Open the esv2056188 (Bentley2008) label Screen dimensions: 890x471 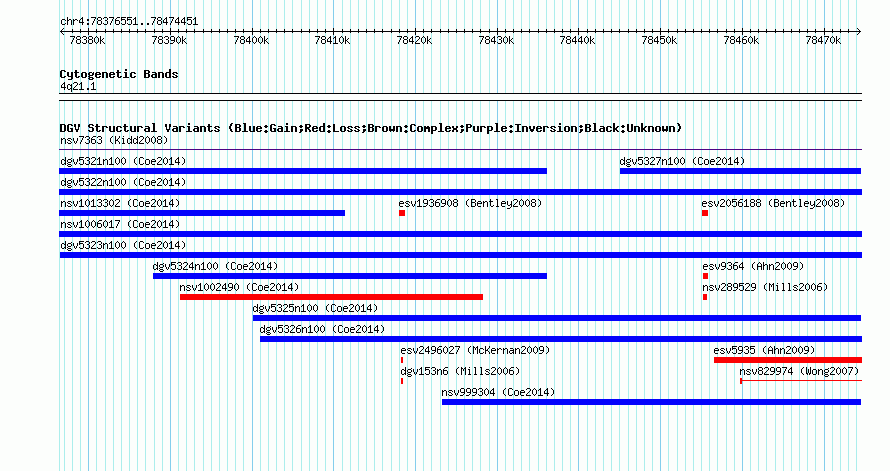[x=773, y=203]
